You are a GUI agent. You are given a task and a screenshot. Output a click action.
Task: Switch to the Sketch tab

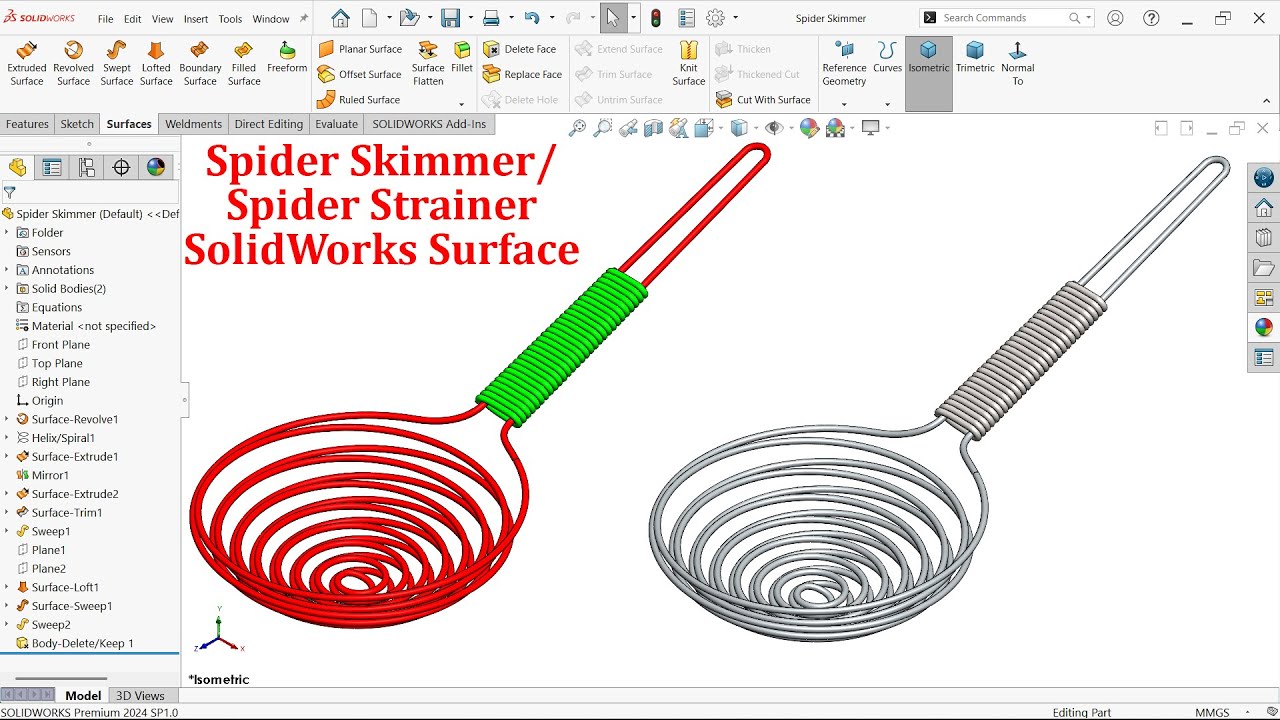point(77,124)
